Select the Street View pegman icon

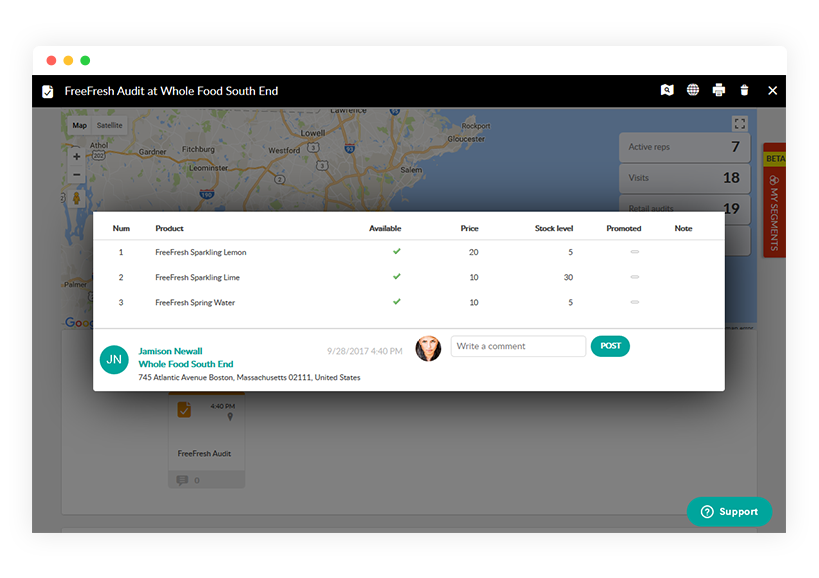click(x=76, y=198)
